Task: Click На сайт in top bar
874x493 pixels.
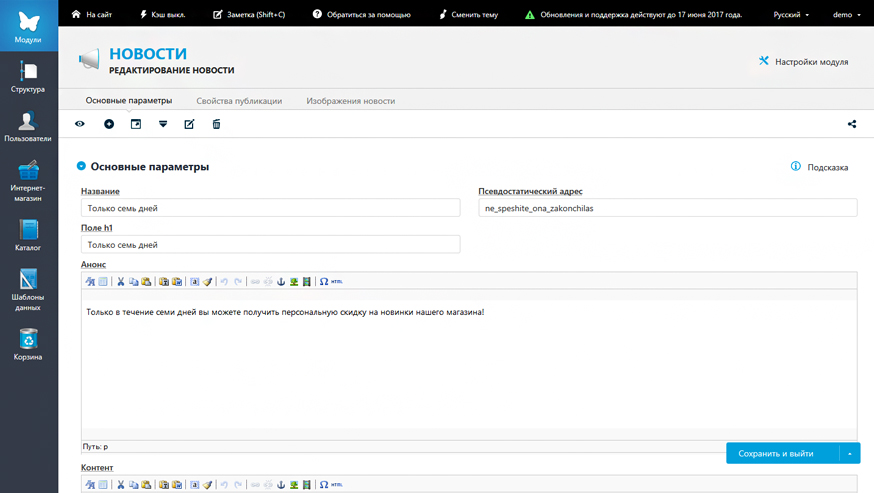Action: tap(92, 14)
